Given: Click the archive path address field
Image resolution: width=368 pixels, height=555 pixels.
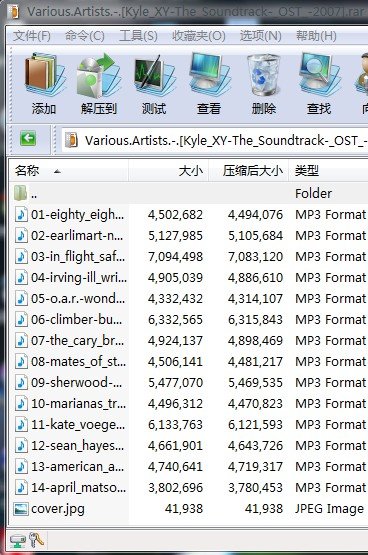Looking at the screenshot, I should pos(215,141).
